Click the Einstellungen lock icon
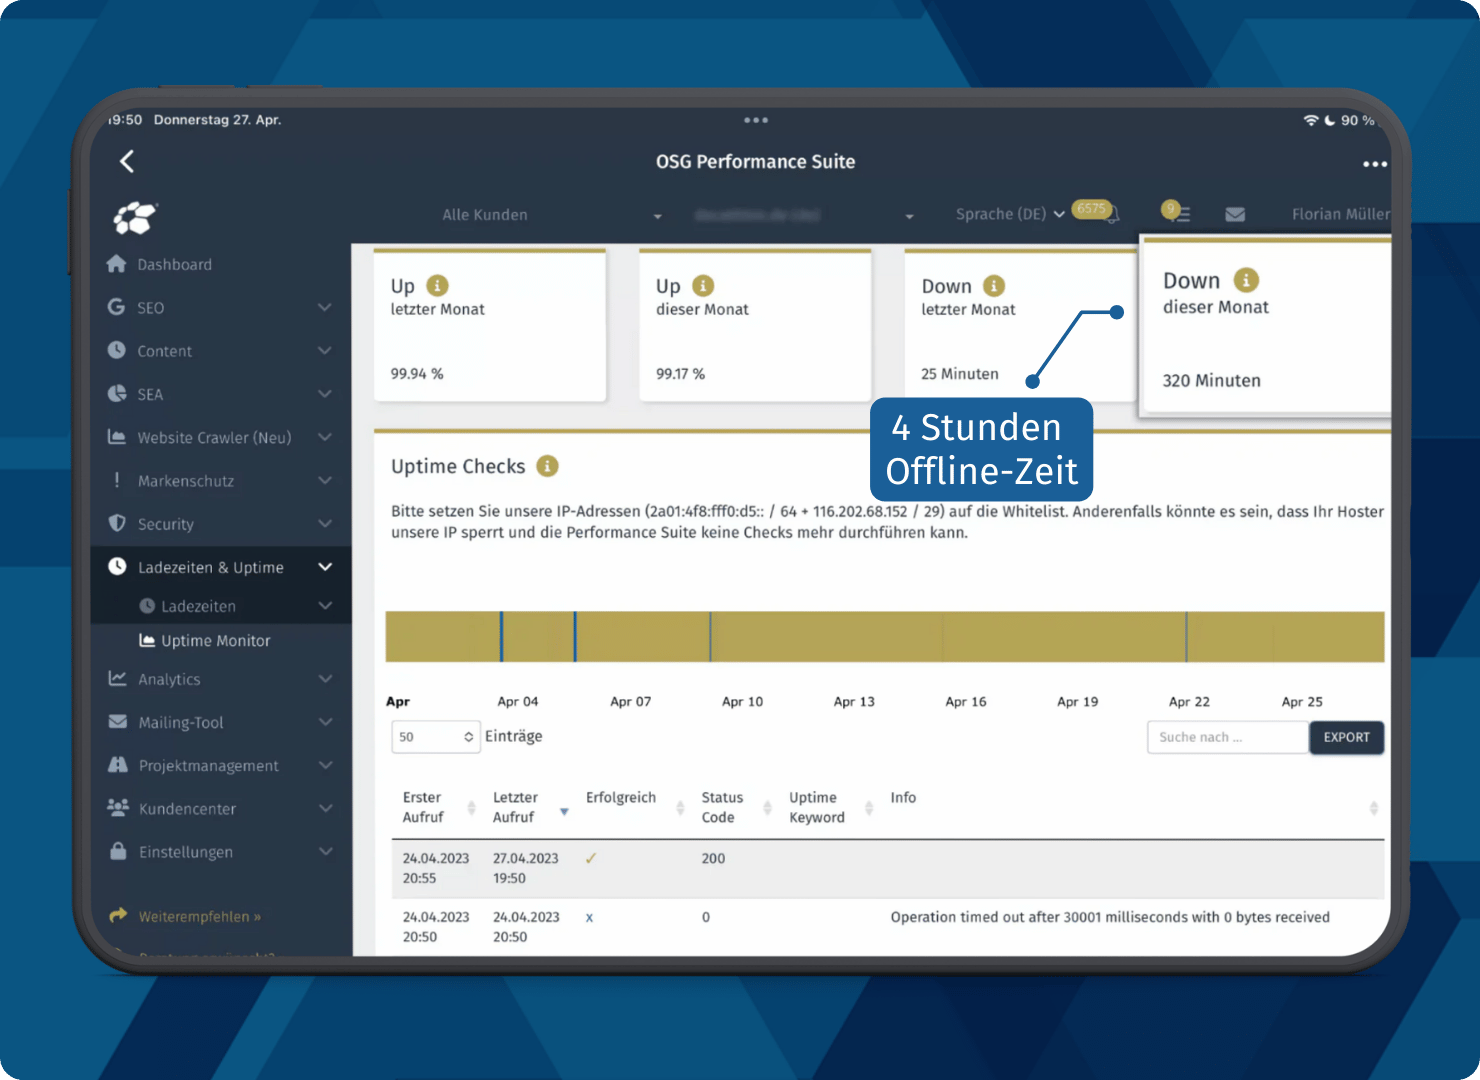 click(118, 851)
